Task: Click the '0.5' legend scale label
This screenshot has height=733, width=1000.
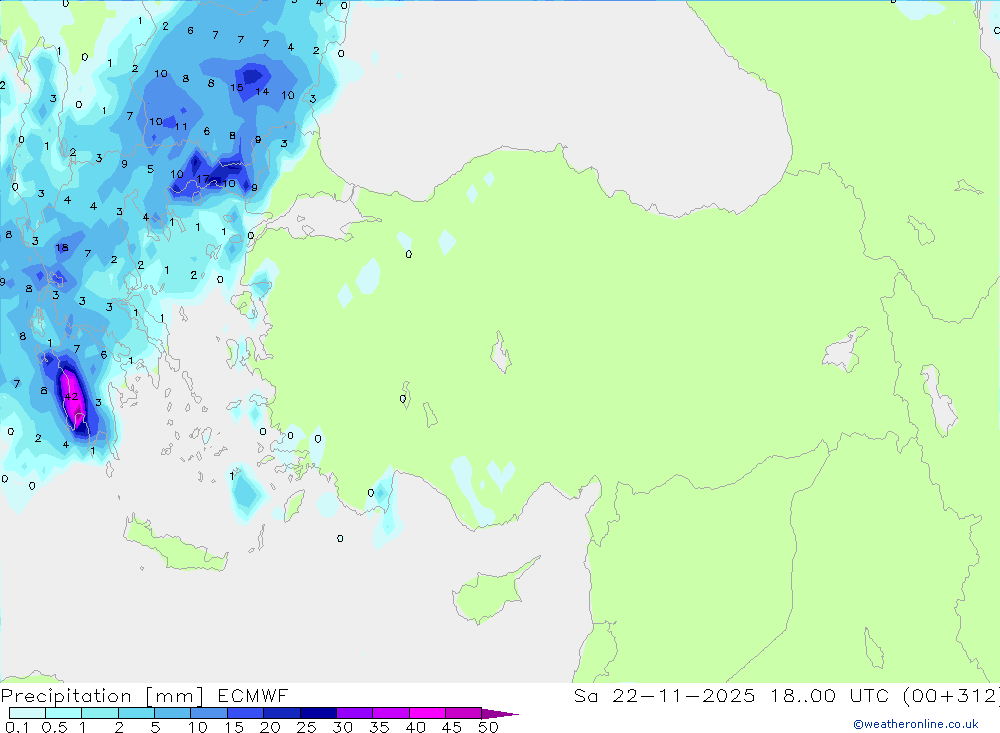Action: pos(55,727)
